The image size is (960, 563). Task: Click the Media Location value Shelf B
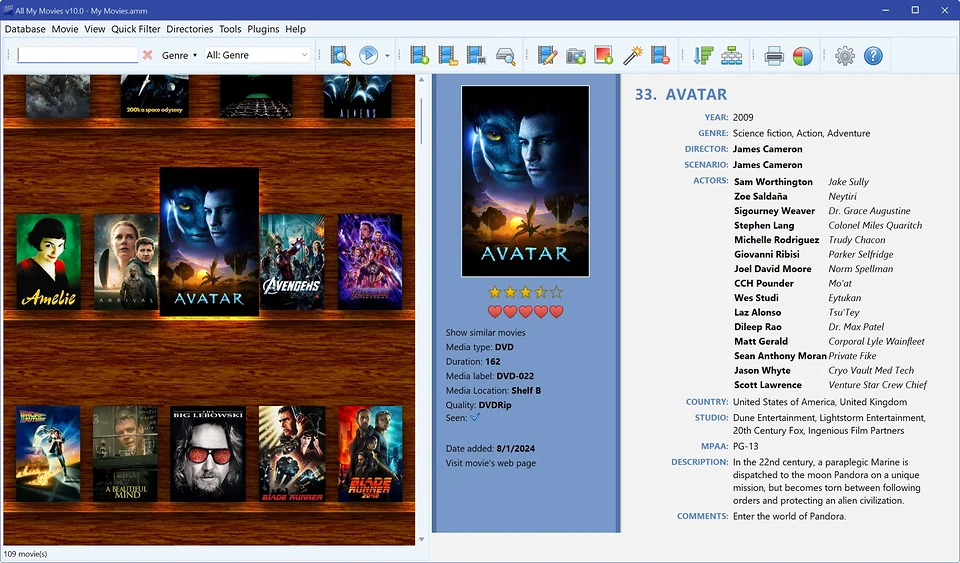526,390
